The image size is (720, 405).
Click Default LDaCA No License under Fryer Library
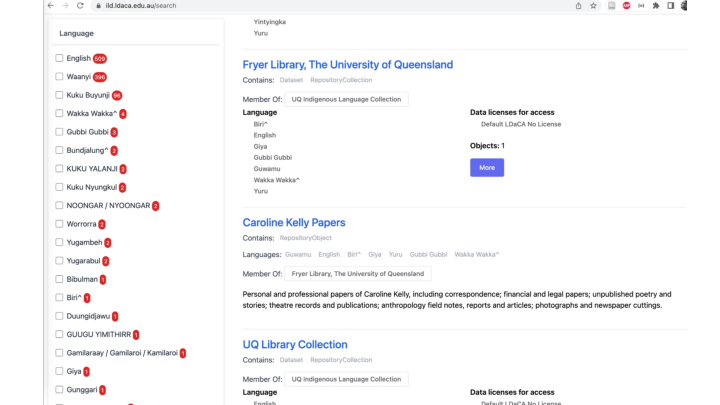pos(521,124)
